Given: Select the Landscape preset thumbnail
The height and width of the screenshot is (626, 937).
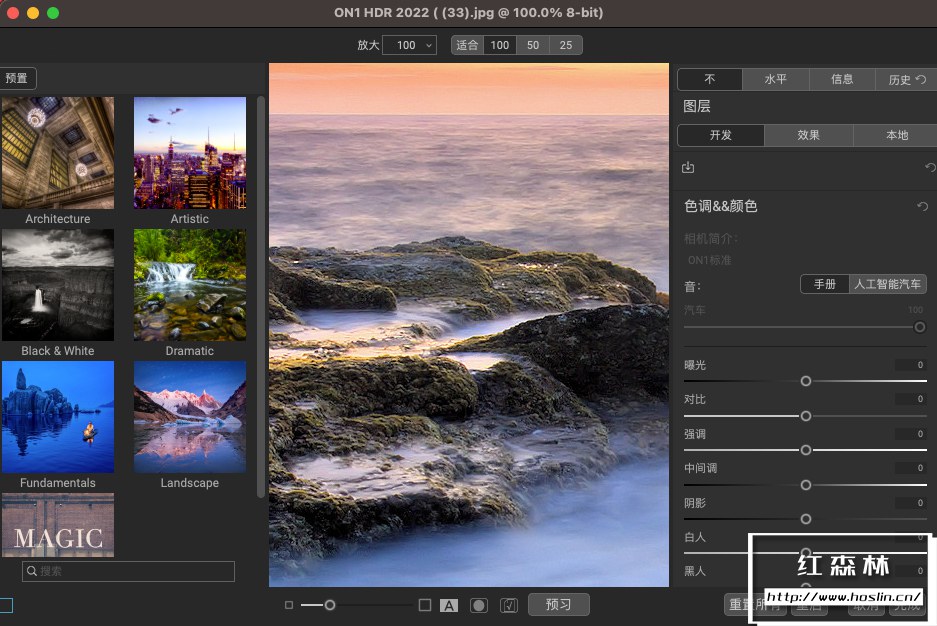Looking at the screenshot, I should click(x=189, y=417).
